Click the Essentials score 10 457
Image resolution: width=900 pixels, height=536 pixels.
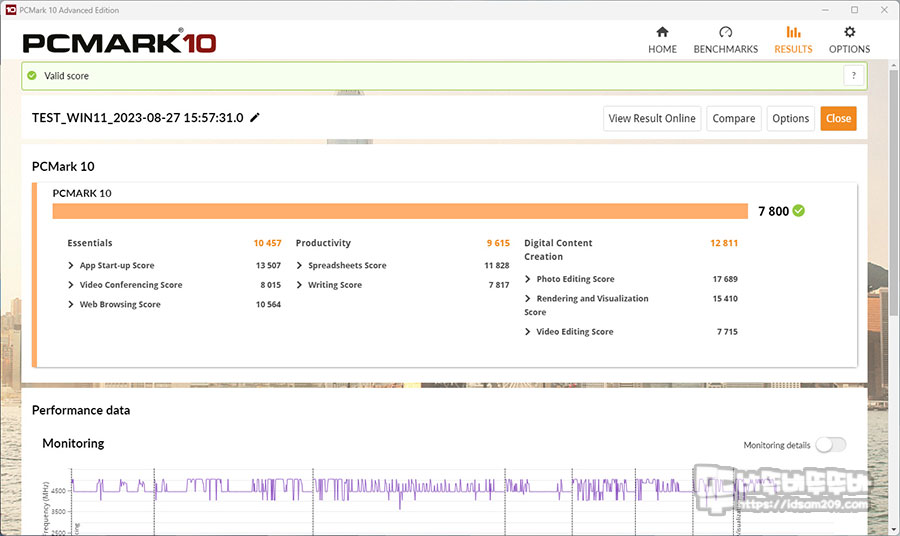tap(267, 243)
